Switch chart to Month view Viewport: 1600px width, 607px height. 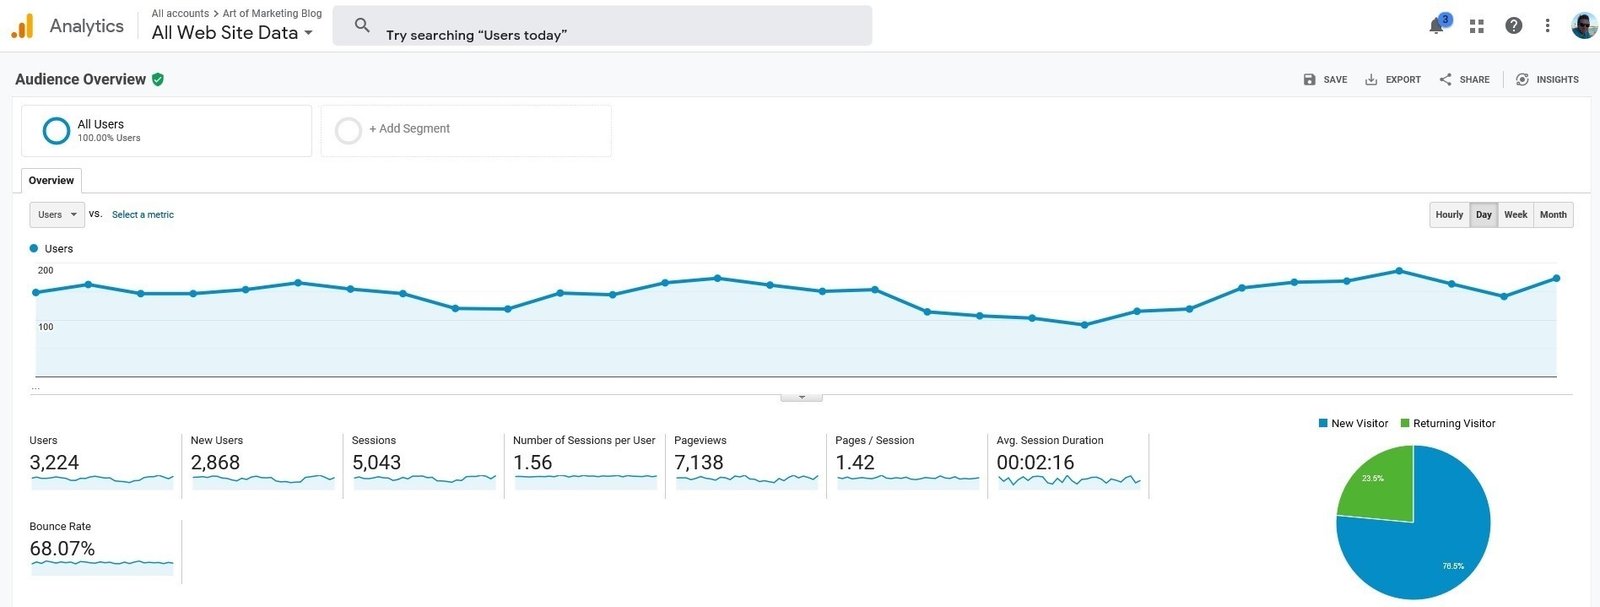(1553, 215)
